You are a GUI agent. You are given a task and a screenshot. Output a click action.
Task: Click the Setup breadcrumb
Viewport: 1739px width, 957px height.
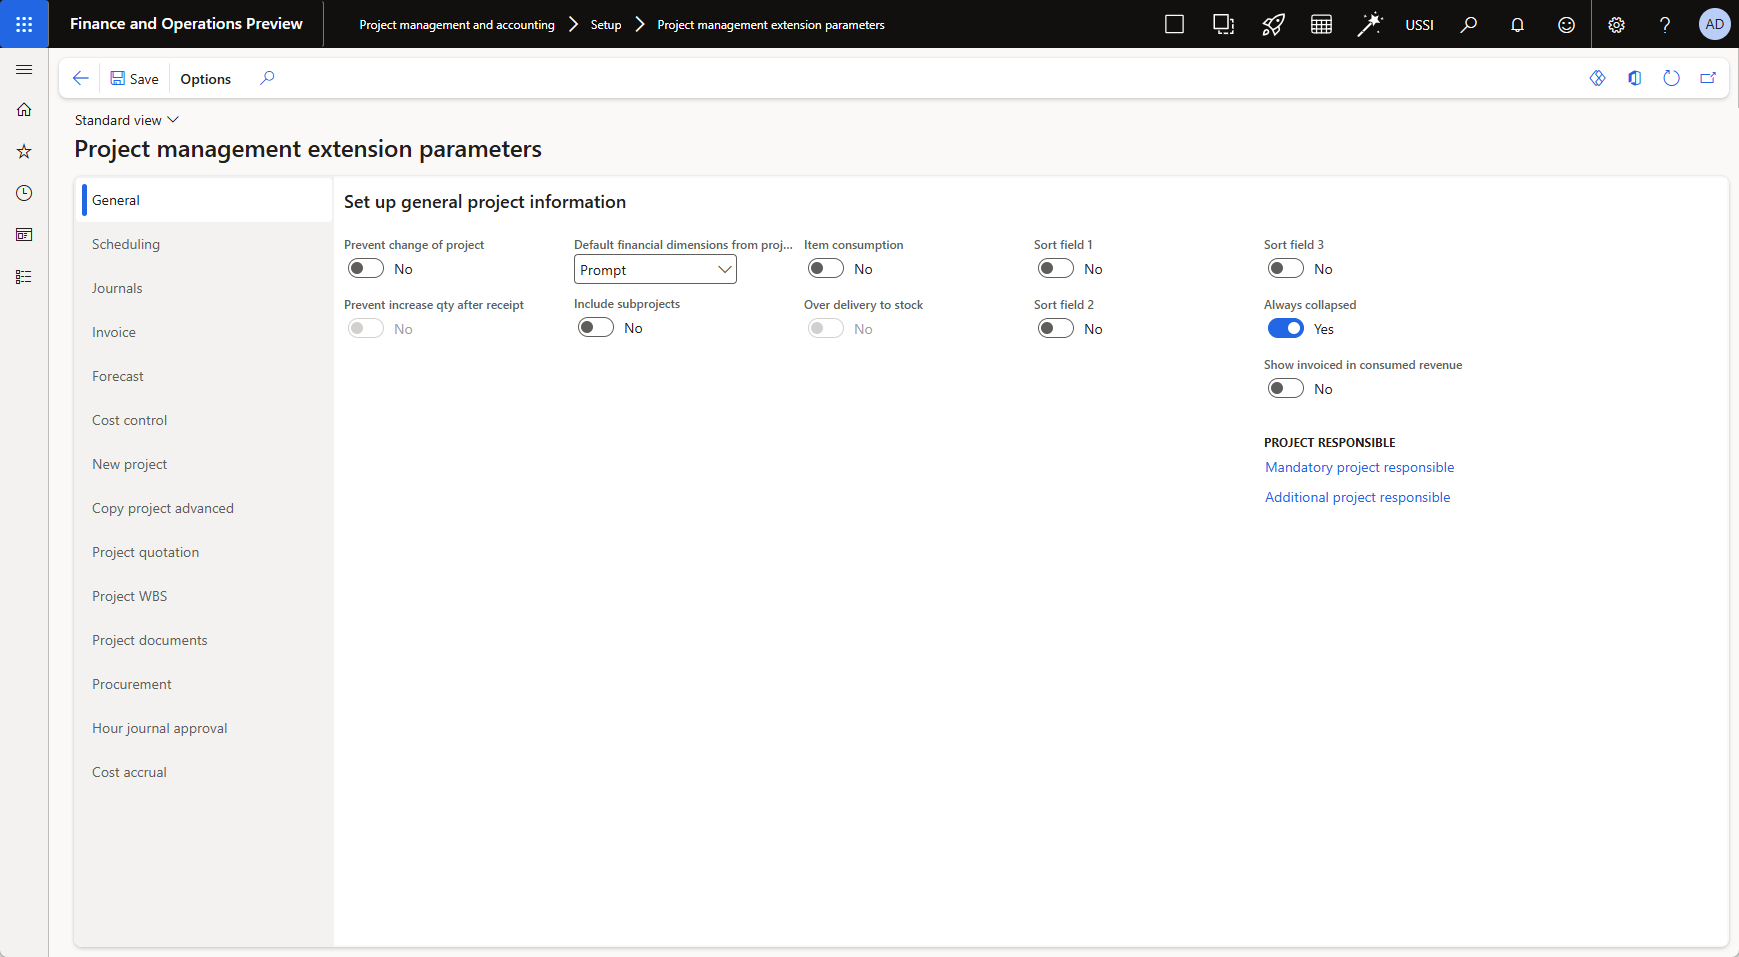[x=606, y=25]
